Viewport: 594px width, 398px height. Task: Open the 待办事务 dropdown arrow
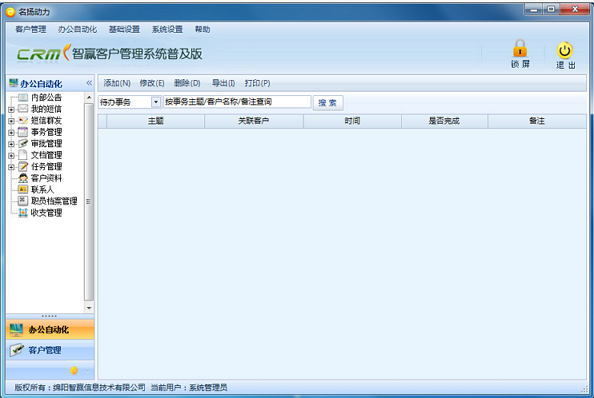(156, 102)
